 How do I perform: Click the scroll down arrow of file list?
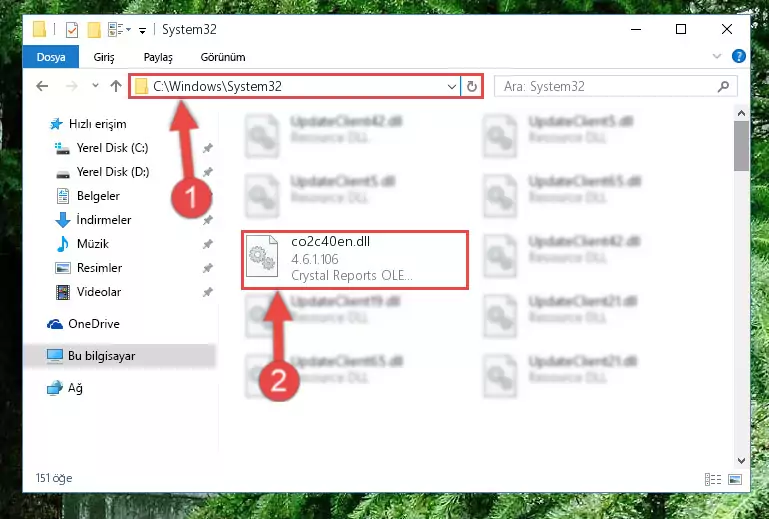[741, 461]
